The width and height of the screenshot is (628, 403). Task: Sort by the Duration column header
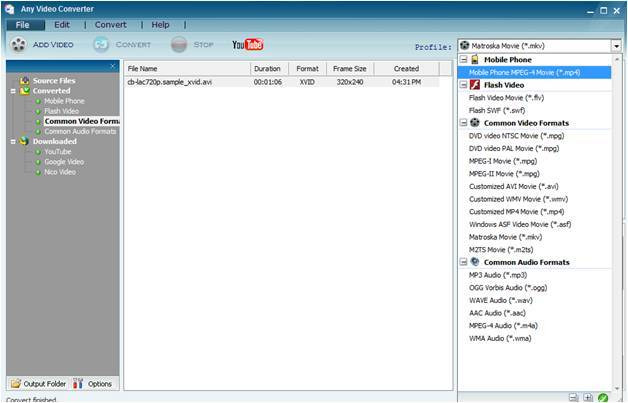tap(269, 69)
